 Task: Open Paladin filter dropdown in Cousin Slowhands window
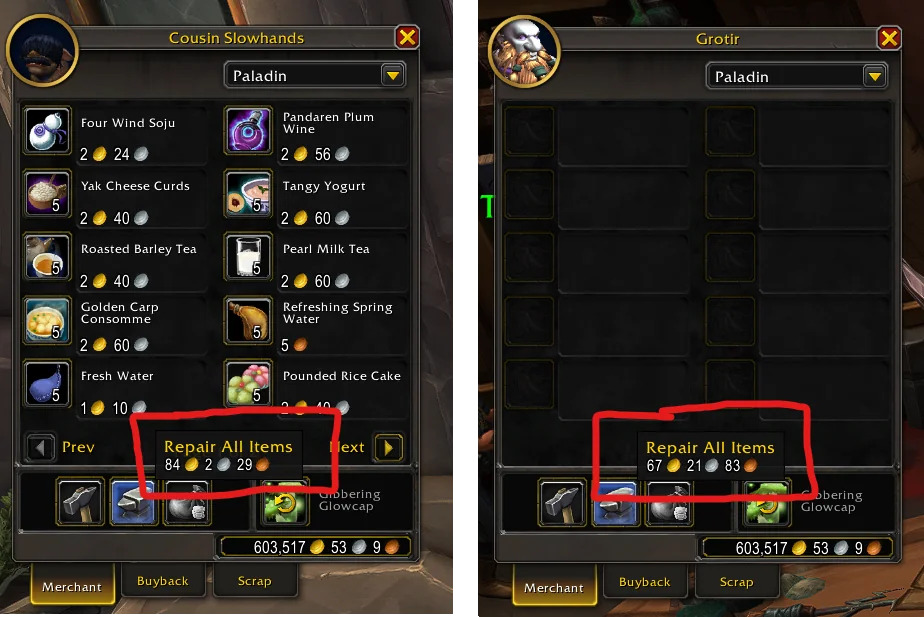tap(315, 75)
